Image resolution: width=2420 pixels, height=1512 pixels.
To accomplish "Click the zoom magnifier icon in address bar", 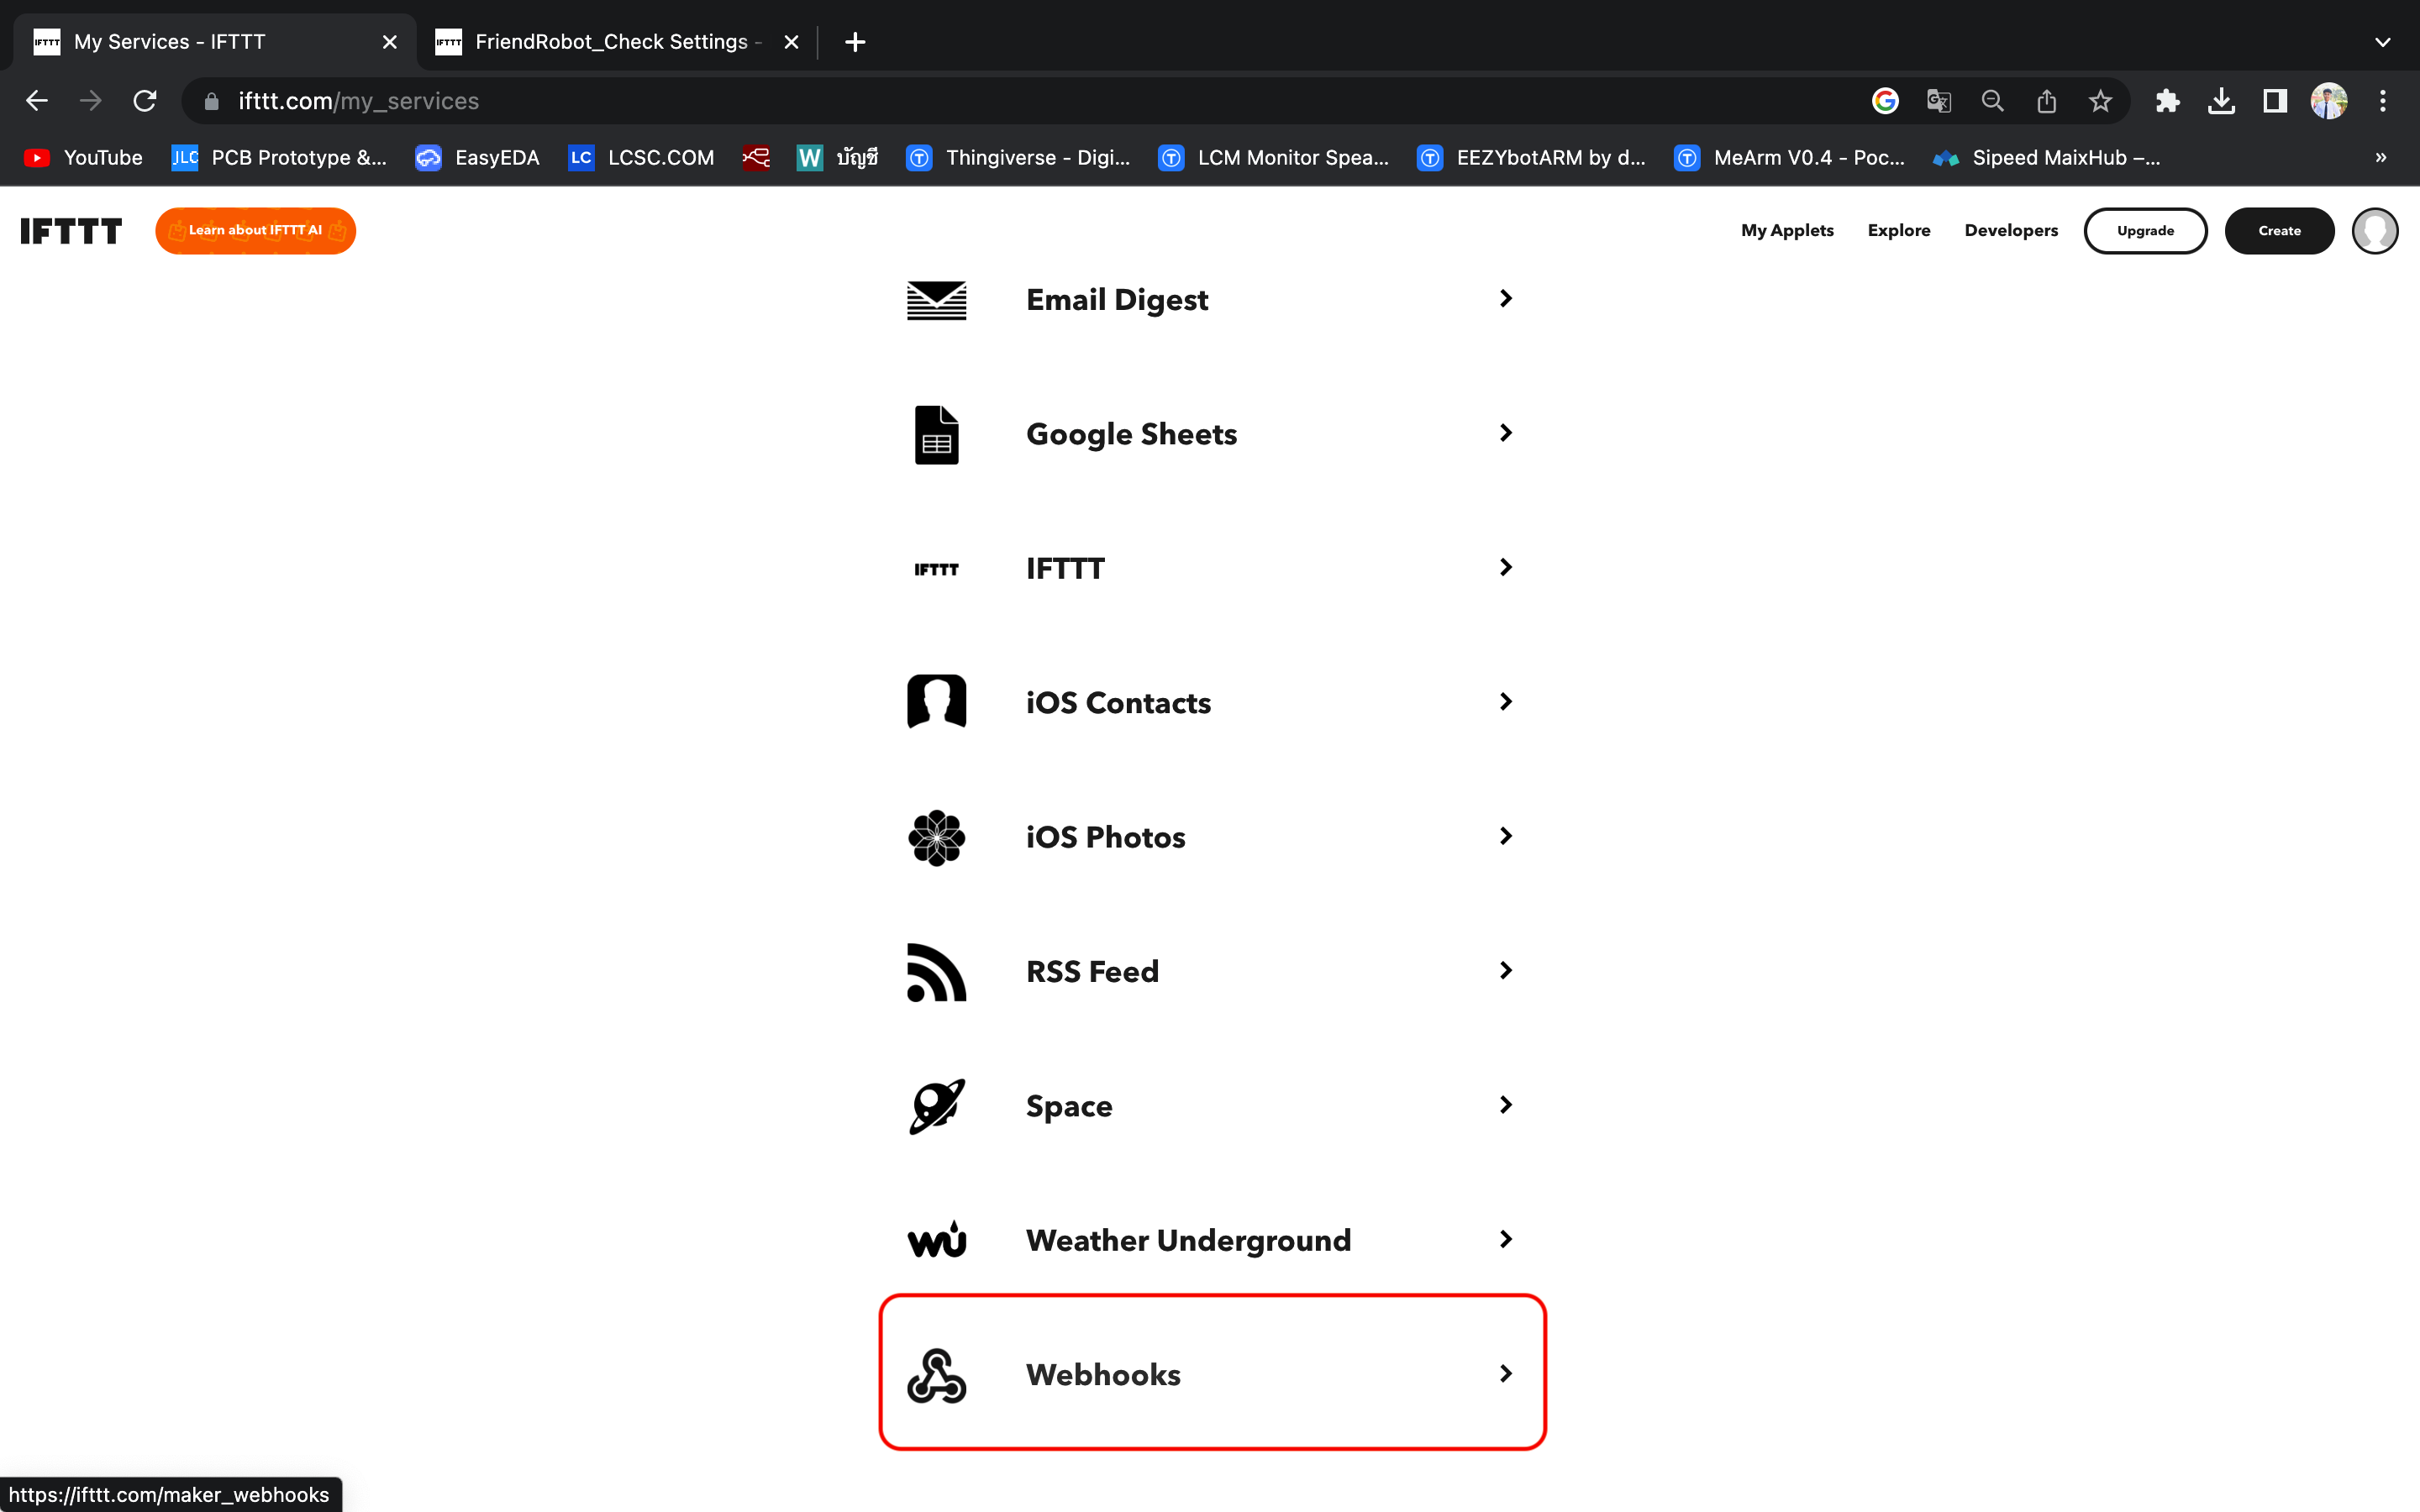I will [x=1993, y=101].
